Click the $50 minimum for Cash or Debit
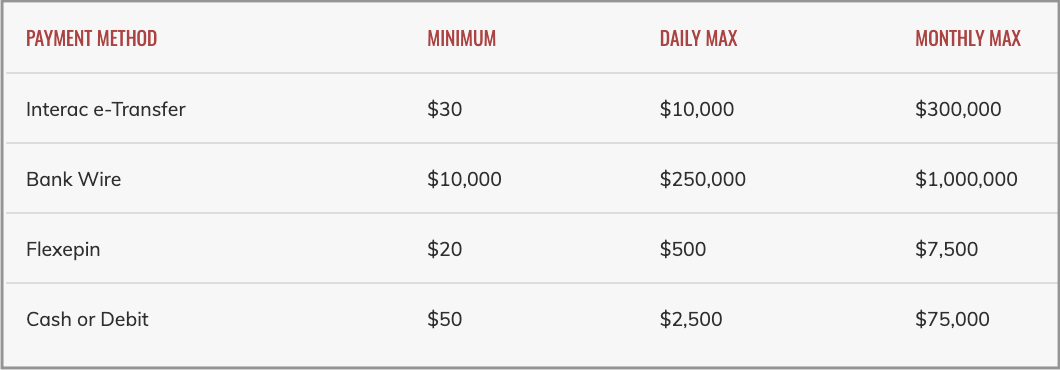Viewport: 1060px width, 370px height. (x=445, y=319)
